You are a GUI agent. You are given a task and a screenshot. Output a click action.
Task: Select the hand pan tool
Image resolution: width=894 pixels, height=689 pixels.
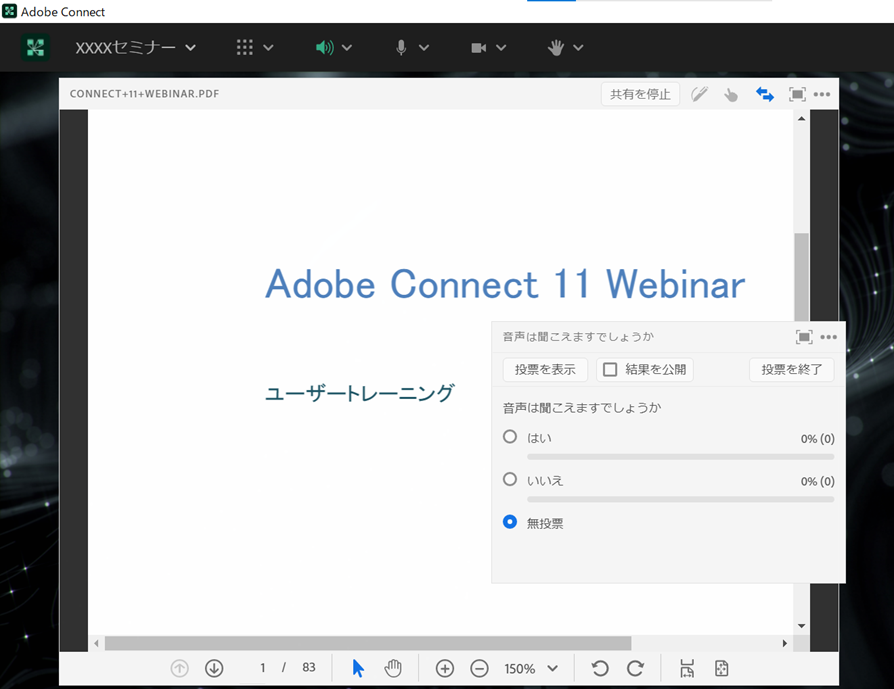[x=393, y=668]
